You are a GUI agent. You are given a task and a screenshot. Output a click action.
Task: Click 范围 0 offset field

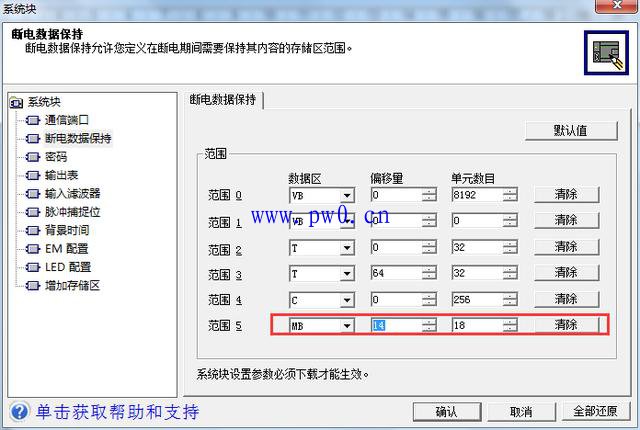pos(396,195)
